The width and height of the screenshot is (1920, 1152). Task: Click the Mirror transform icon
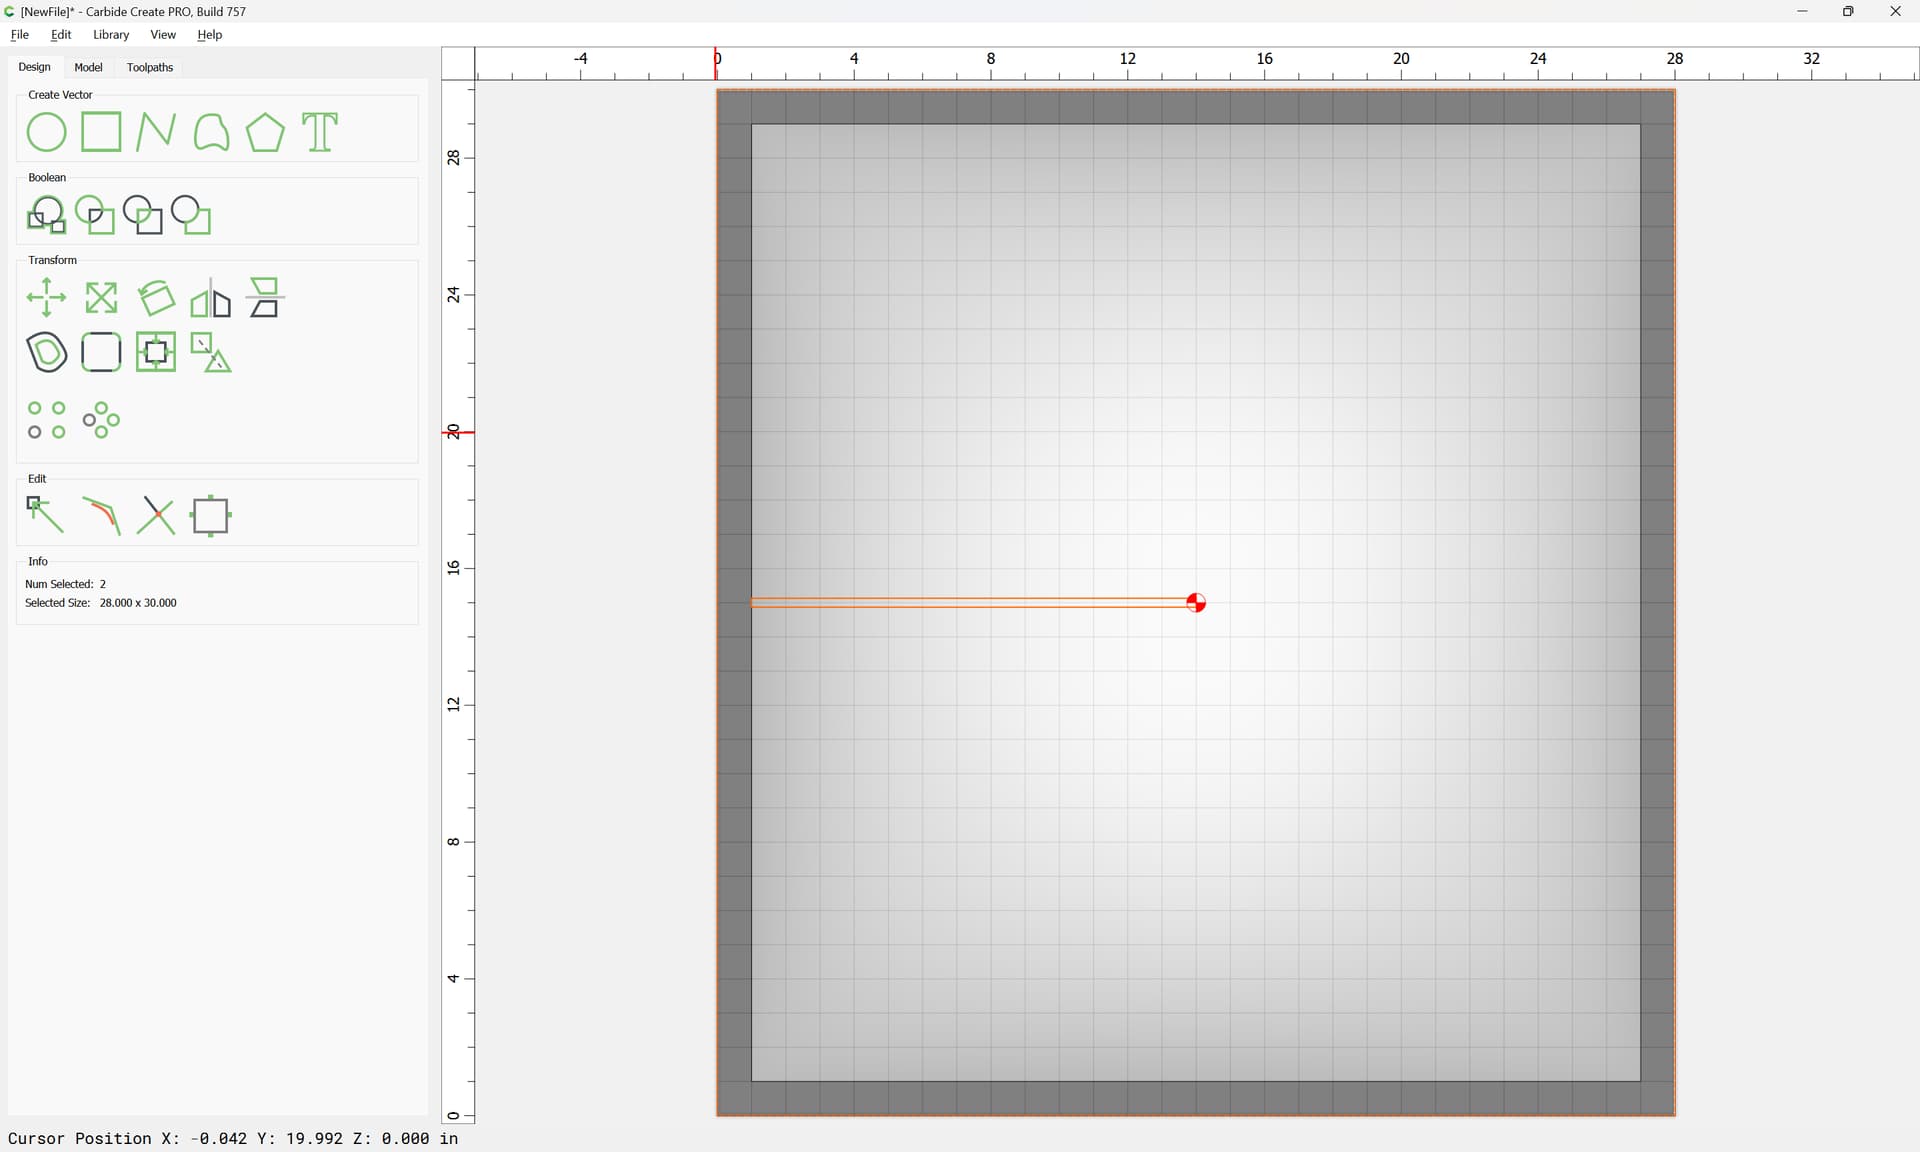[x=211, y=298]
